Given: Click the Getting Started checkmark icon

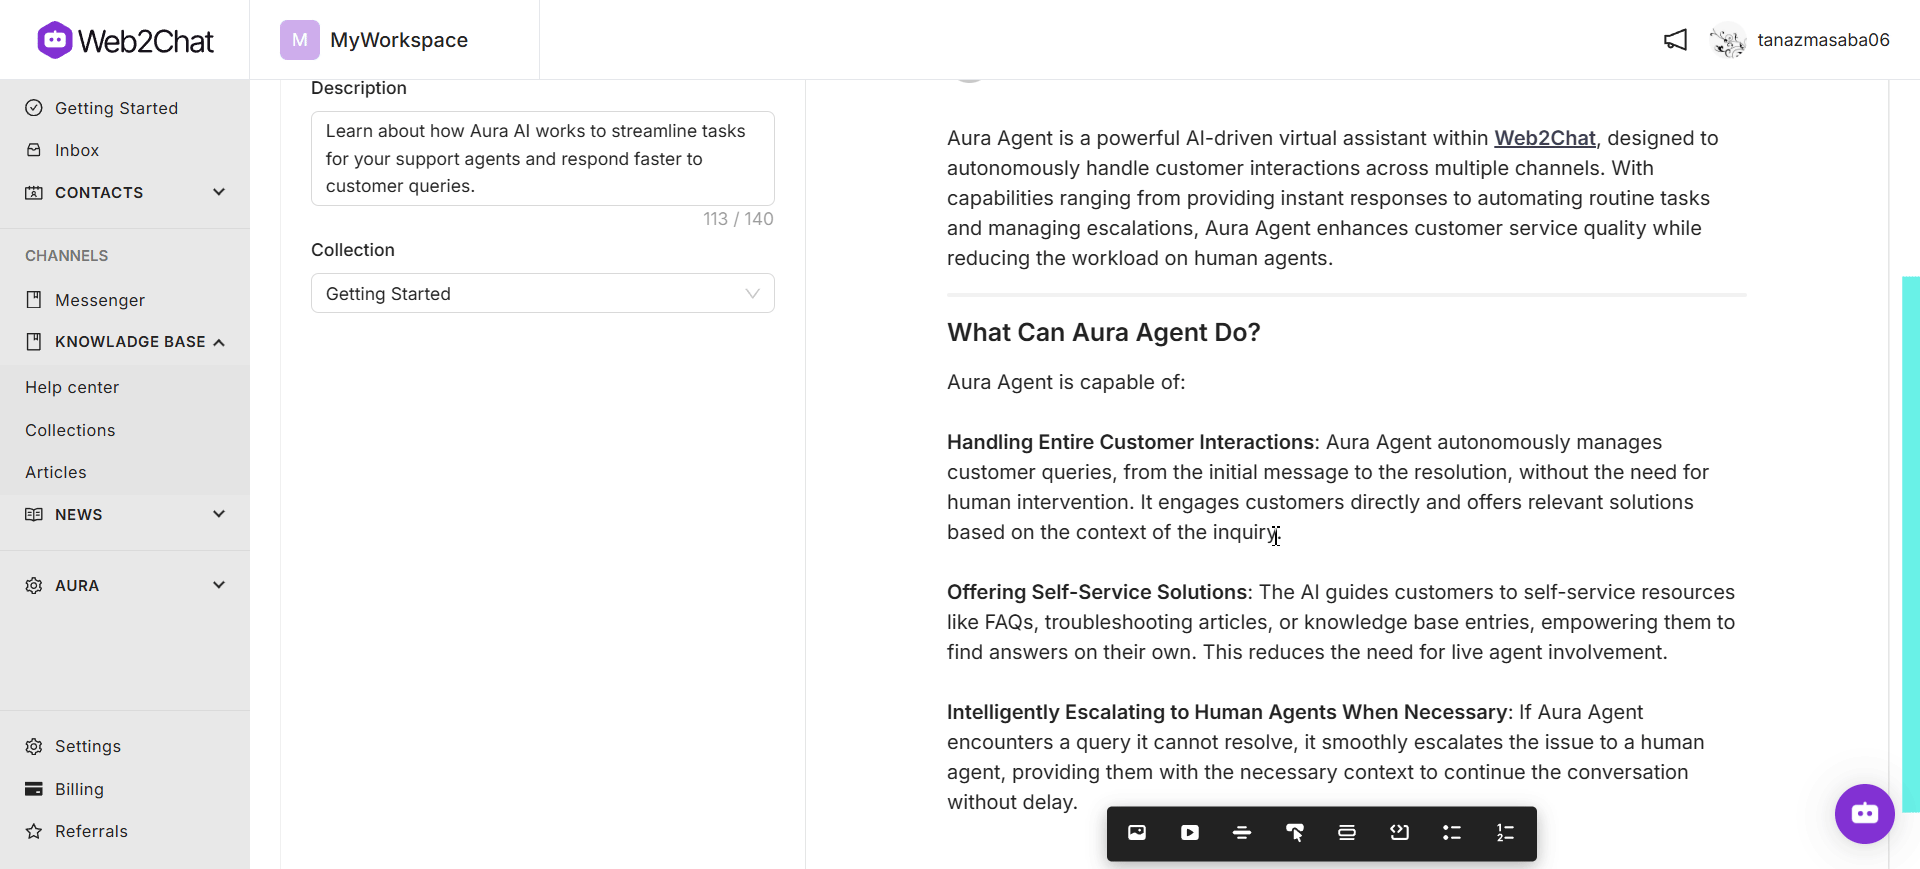Looking at the screenshot, I should tap(34, 108).
